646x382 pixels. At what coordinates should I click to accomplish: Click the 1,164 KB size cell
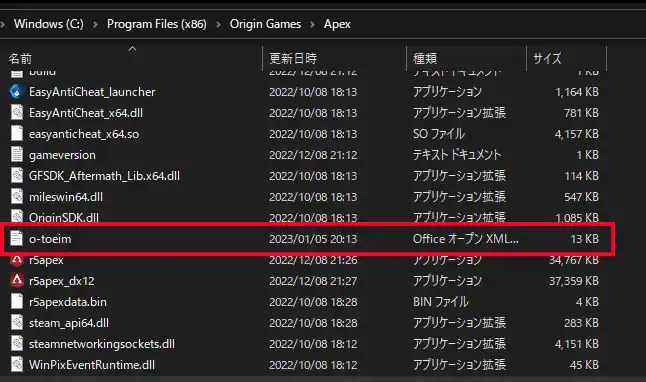pos(577,92)
